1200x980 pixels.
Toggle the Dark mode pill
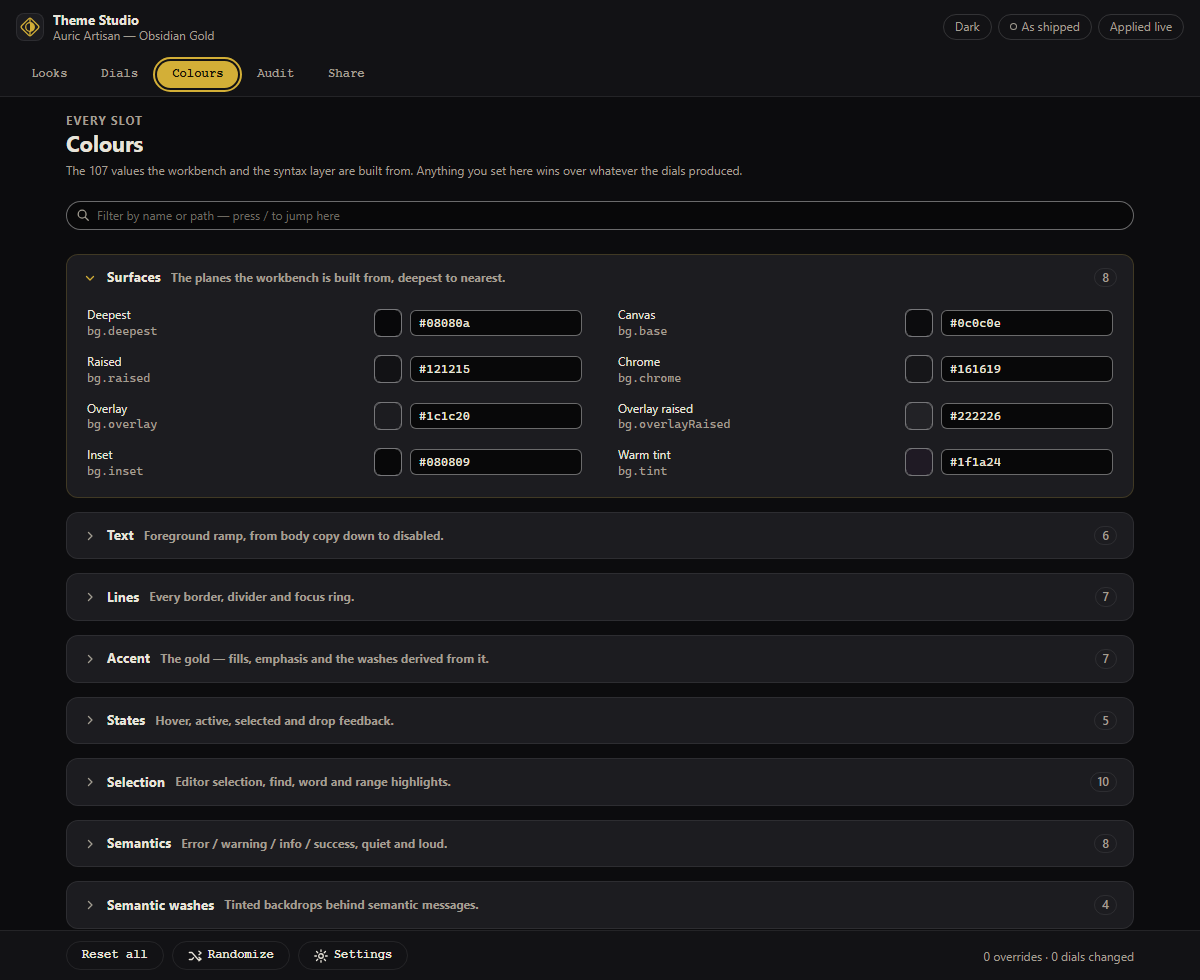pyautogui.click(x=967, y=27)
